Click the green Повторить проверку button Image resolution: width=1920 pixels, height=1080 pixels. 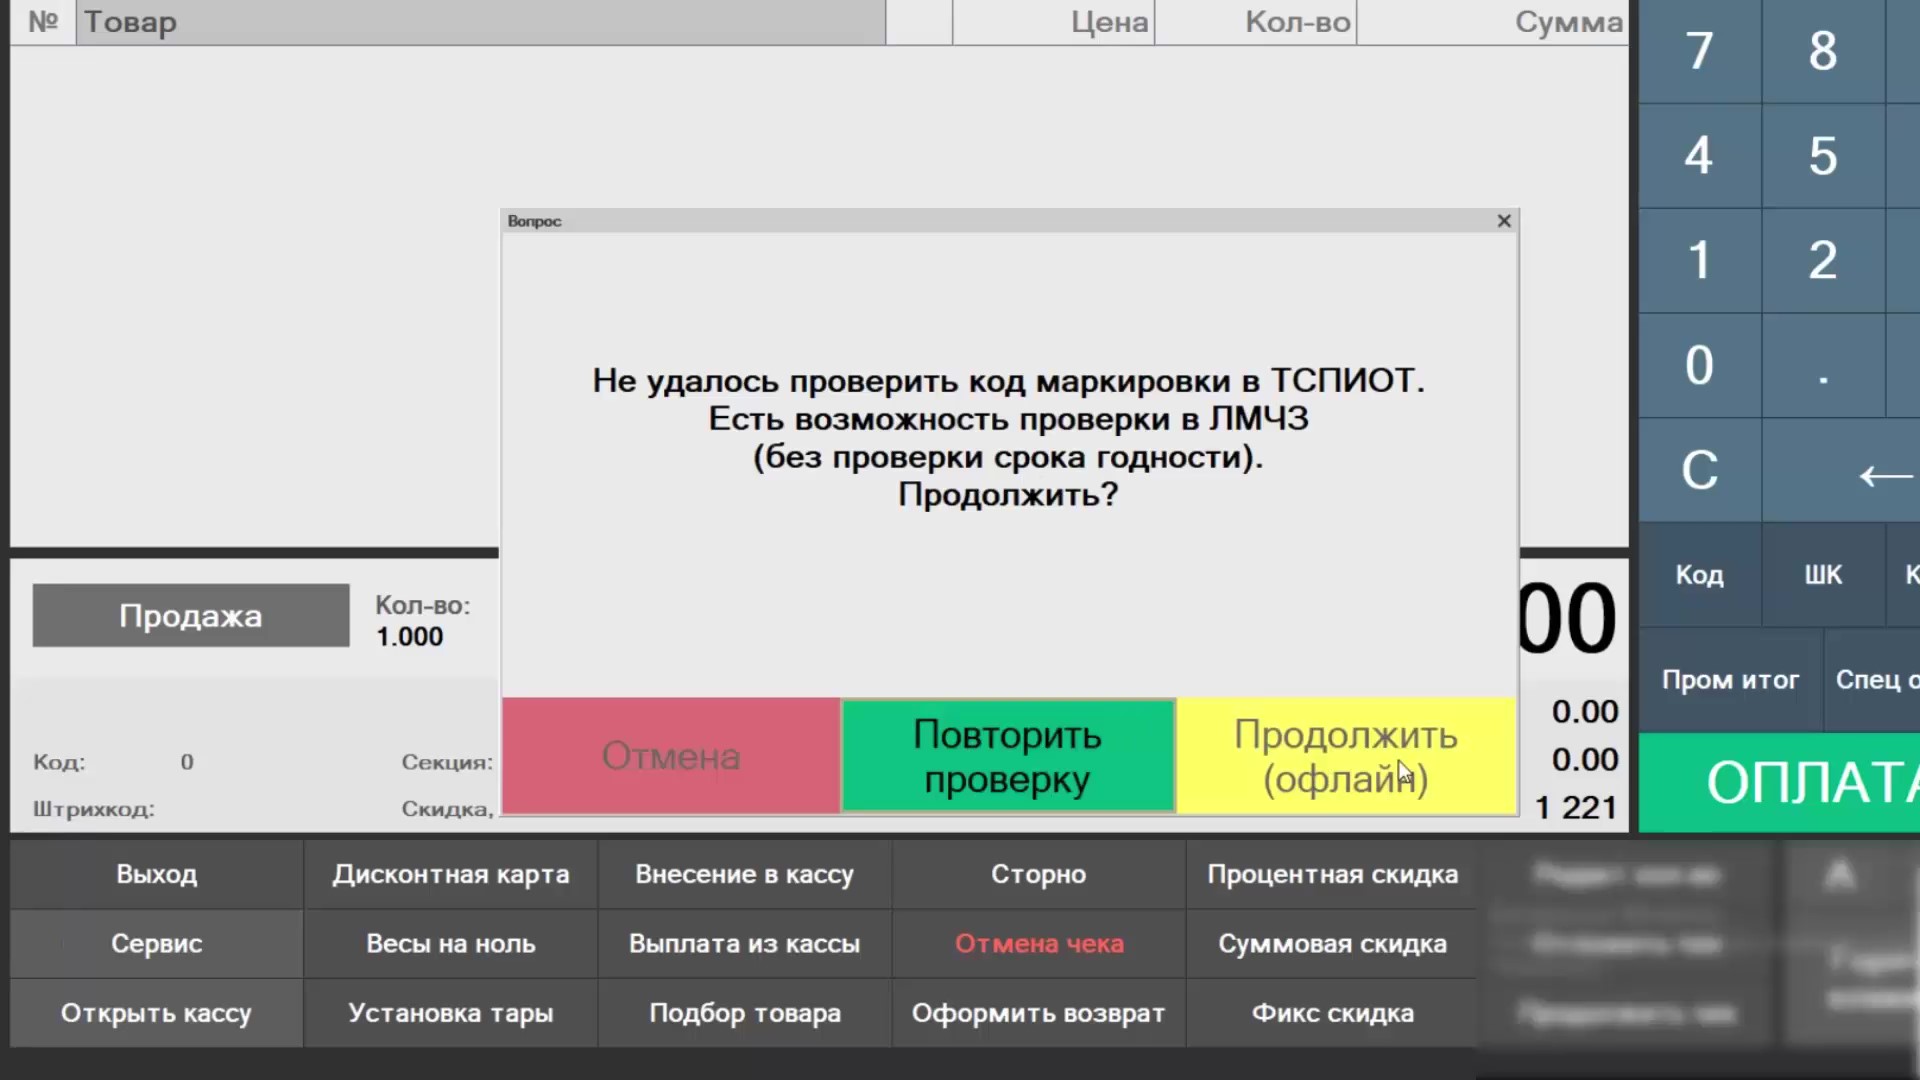tap(1008, 756)
